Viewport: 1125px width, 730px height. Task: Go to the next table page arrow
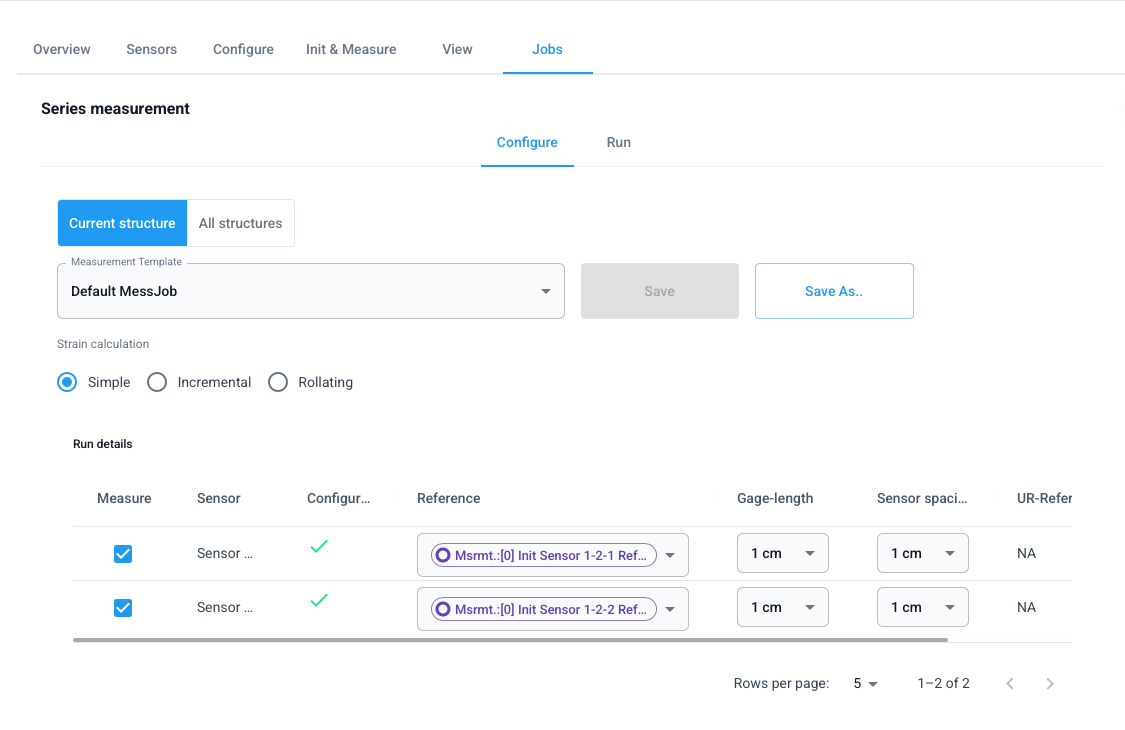(x=1050, y=683)
